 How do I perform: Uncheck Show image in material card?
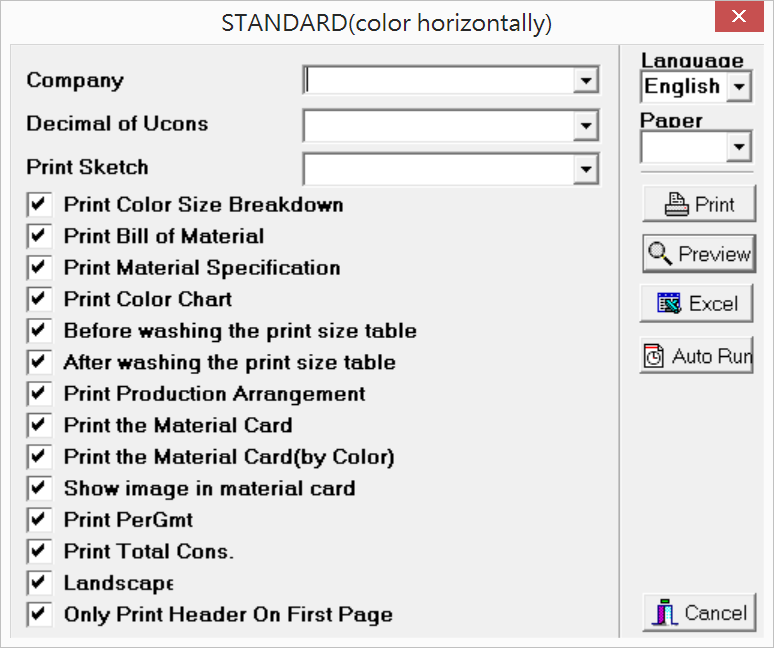[x=39, y=488]
